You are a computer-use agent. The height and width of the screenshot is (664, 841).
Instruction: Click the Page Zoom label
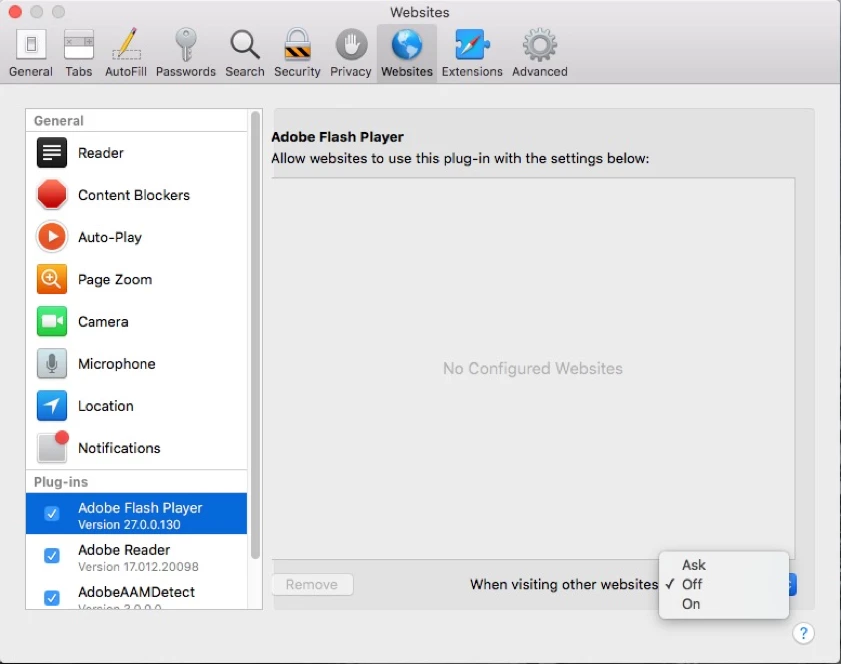[x=115, y=279]
